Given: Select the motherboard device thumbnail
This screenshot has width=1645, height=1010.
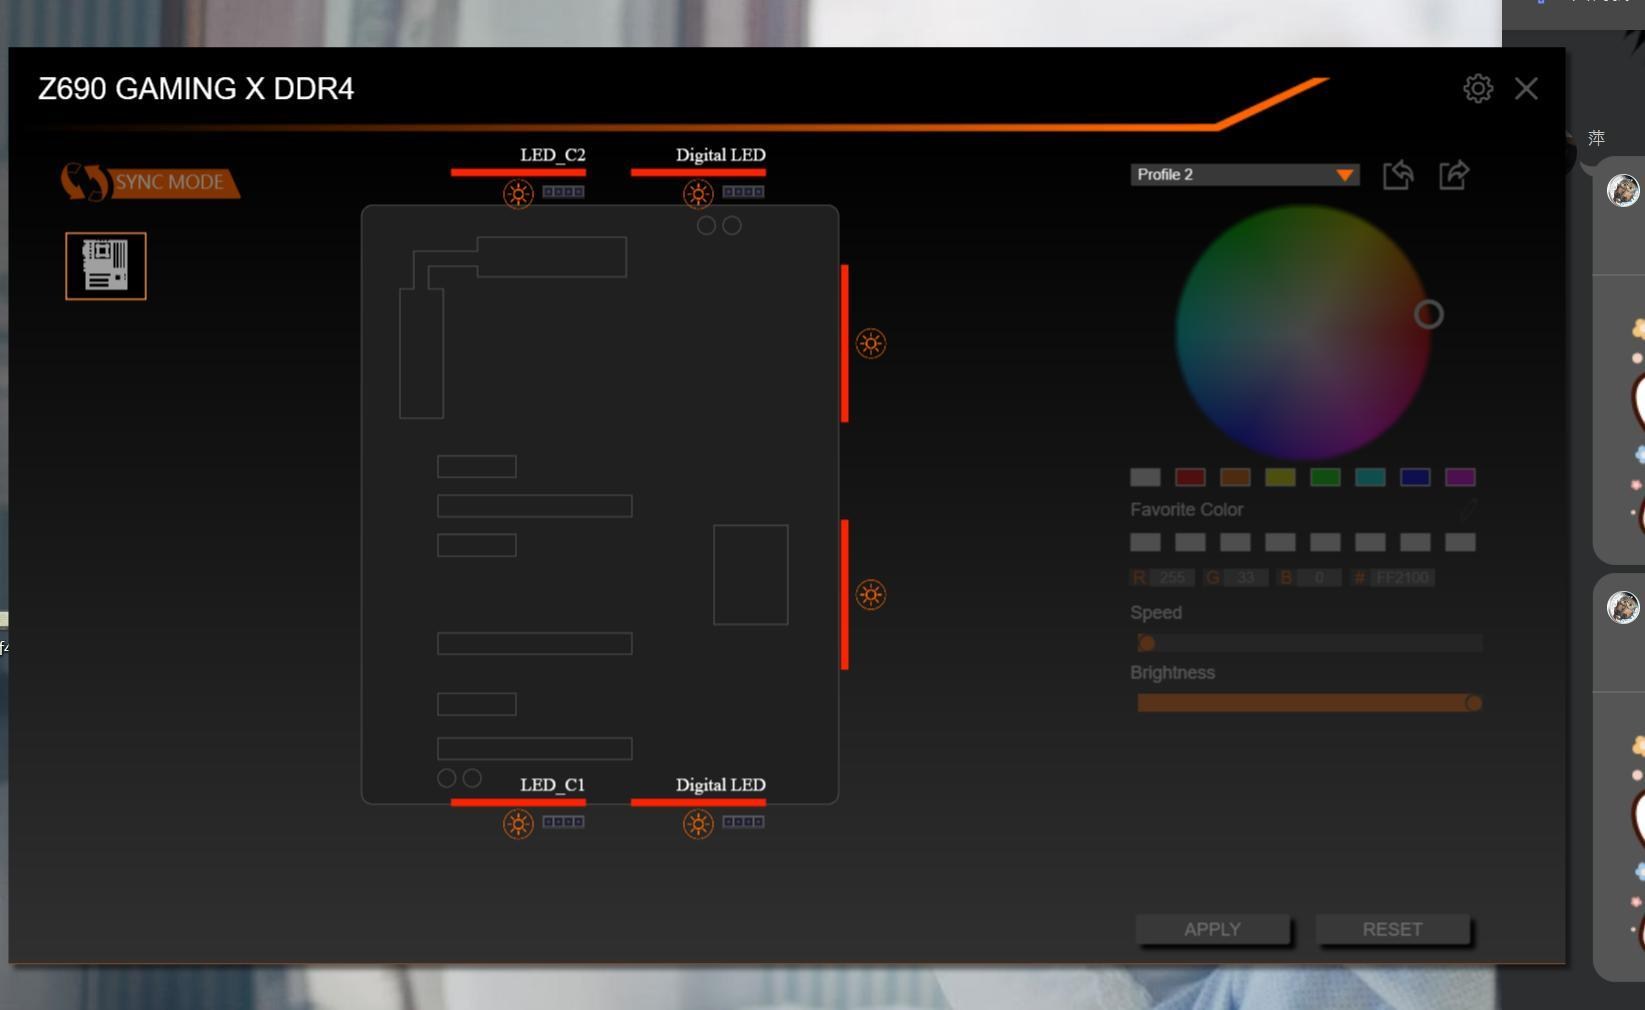Looking at the screenshot, I should (x=106, y=266).
